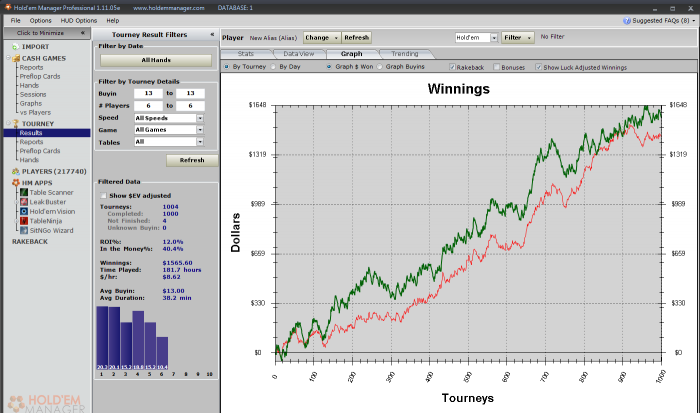Open the Speed dropdown
700x413 pixels.
pos(200,118)
